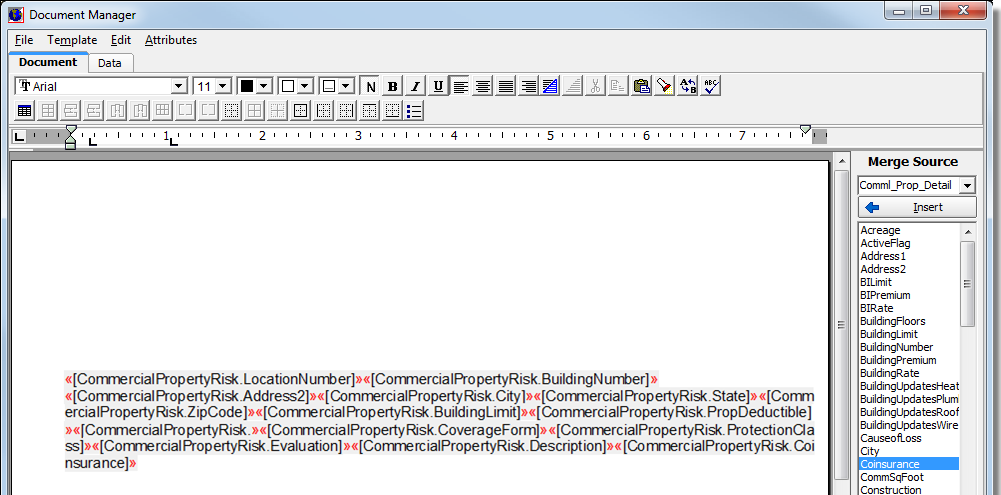The image size is (1001, 495).
Task: Click the black text color swatch
Action: tap(246, 87)
